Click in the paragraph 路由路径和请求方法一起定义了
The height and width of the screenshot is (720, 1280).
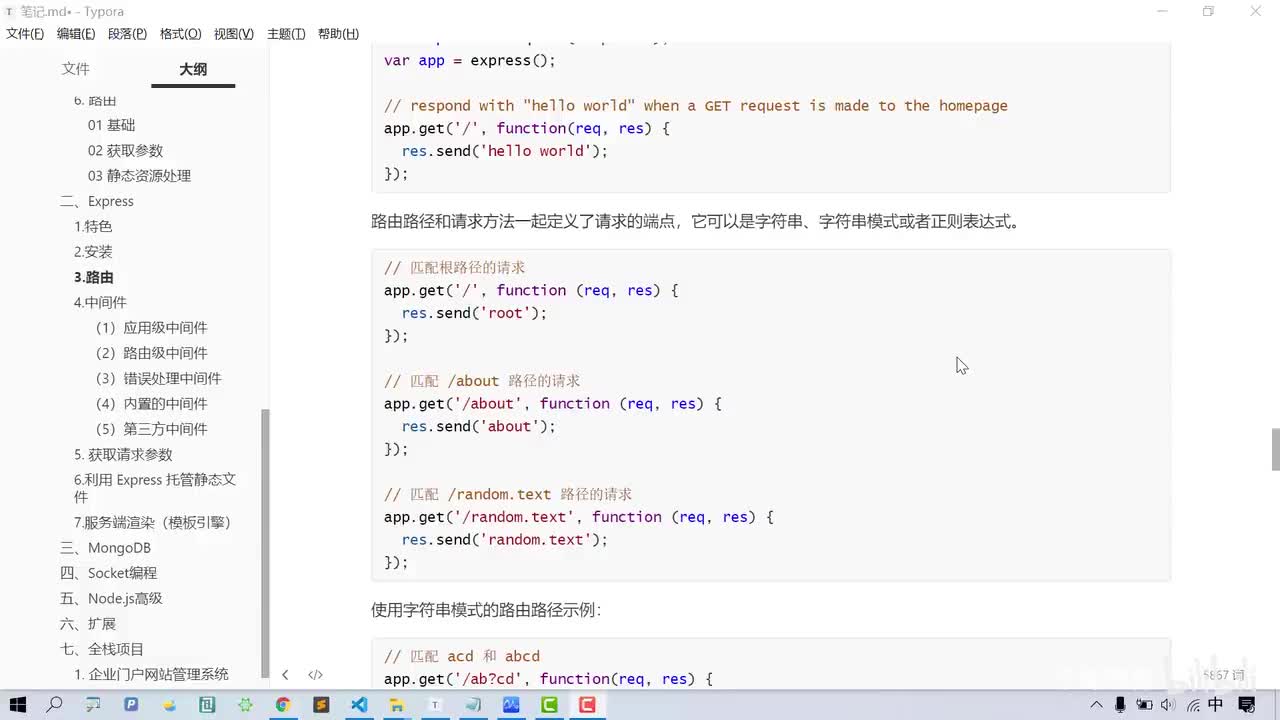click(697, 221)
